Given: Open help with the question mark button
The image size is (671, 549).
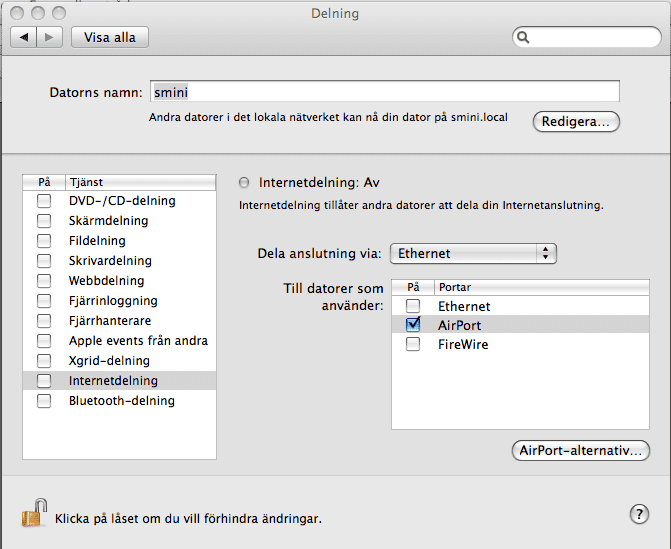Looking at the screenshot, I should coord(640,514).
